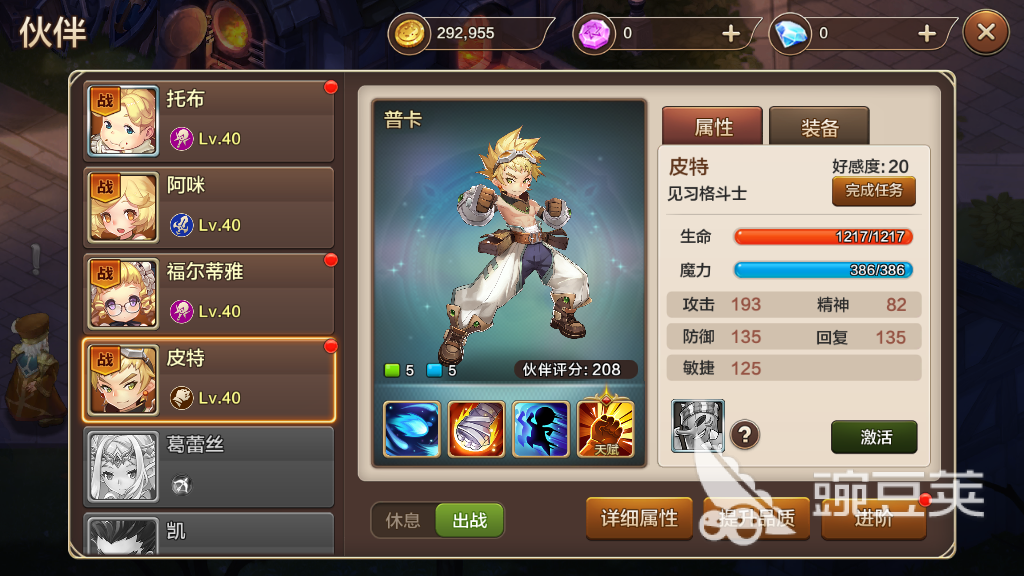Click the 完成任务 button
Viewport: 1024px width, 576px height.
(x=874, y=191)
